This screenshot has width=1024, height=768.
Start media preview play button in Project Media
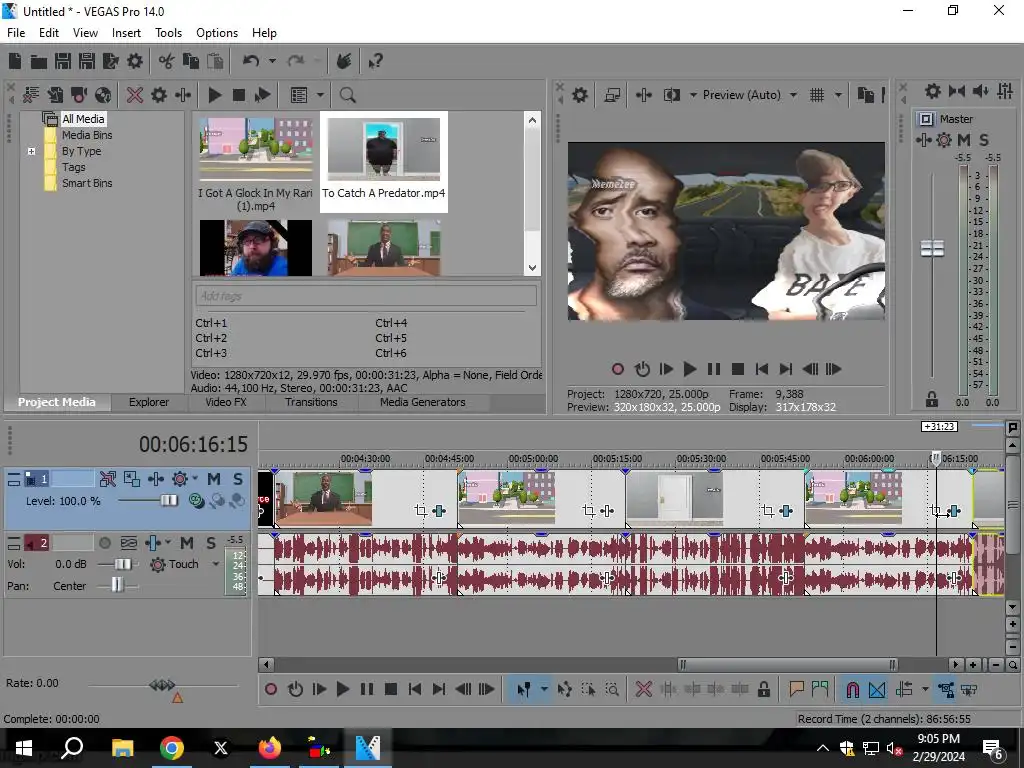(x=214, y=95)
